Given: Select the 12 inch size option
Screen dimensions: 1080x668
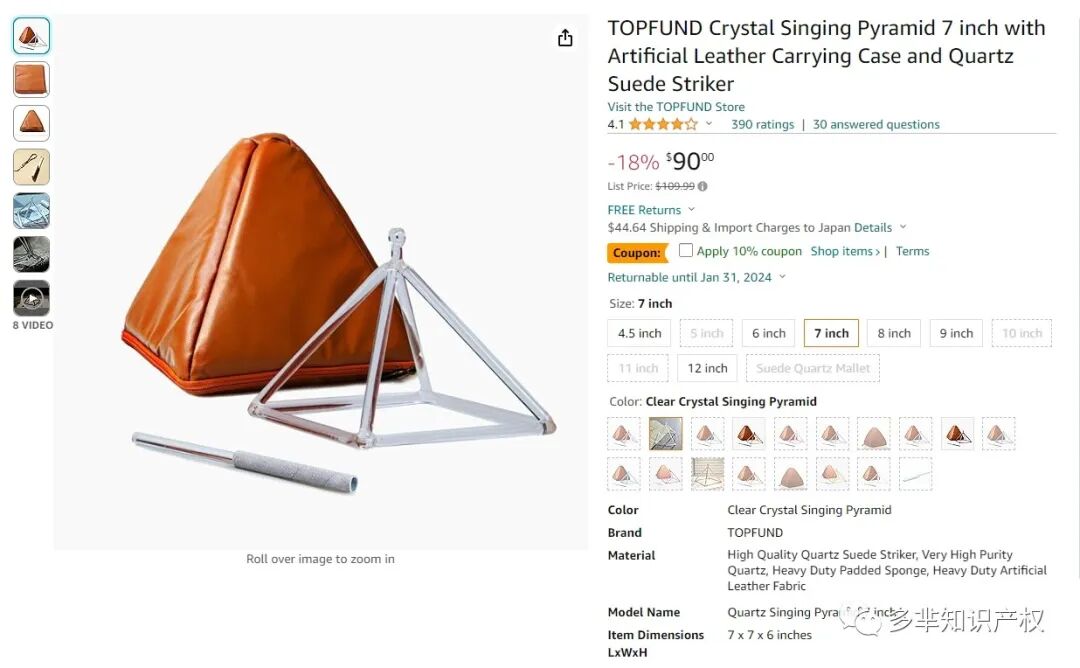Looking at the screenshot, I should (x=707, y=368).
